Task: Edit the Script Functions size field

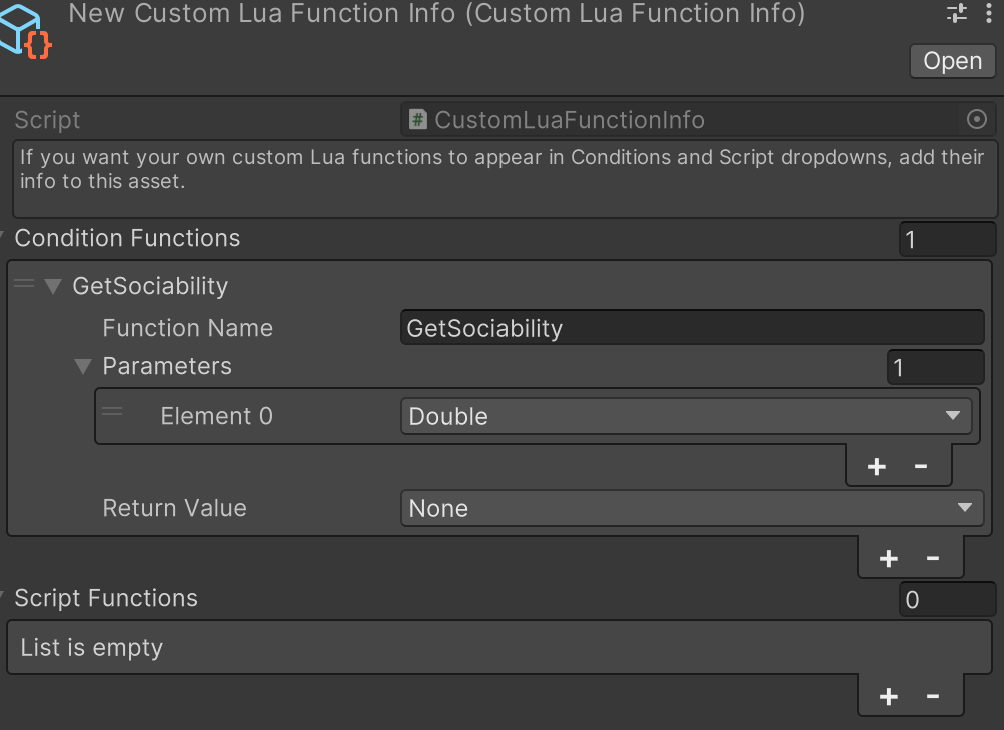Action: coord(947,599)
